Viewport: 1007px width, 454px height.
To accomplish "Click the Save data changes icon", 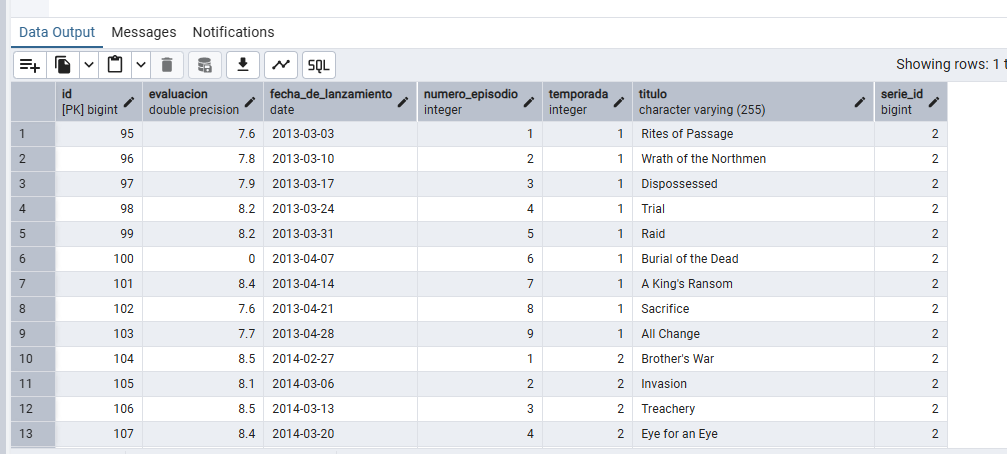I will 205,65.
